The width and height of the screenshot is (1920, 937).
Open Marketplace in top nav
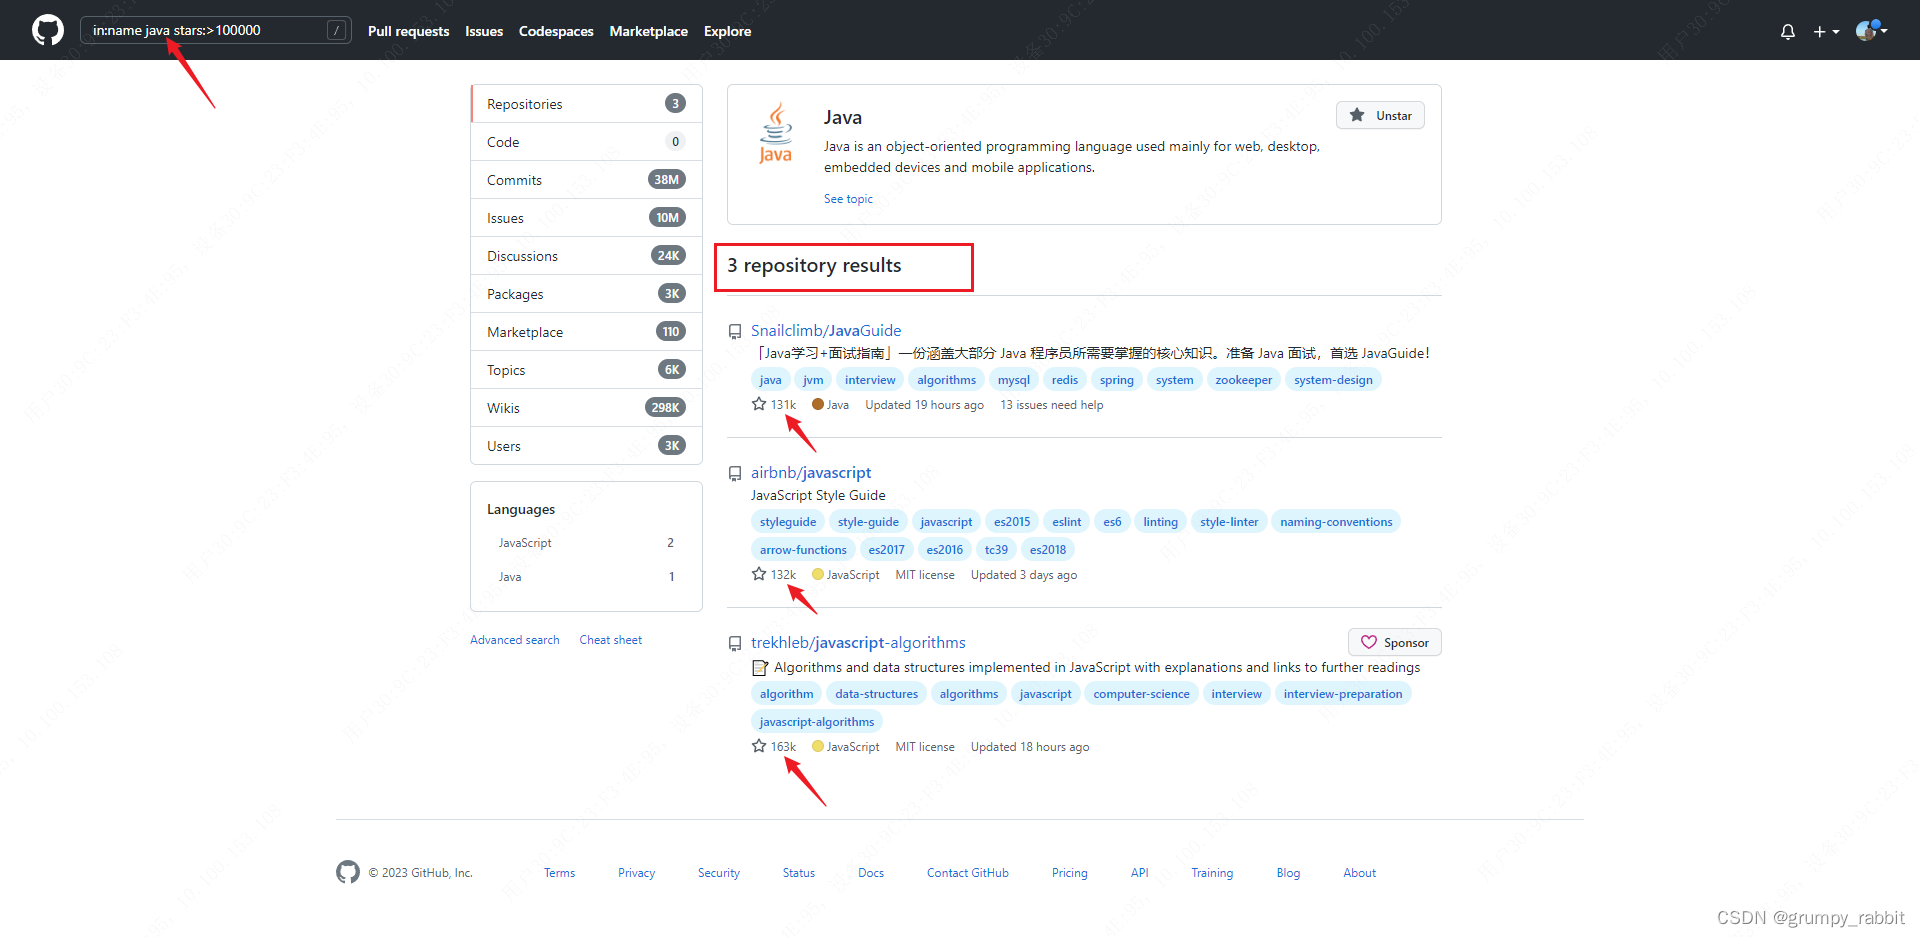tap(648, 31)
